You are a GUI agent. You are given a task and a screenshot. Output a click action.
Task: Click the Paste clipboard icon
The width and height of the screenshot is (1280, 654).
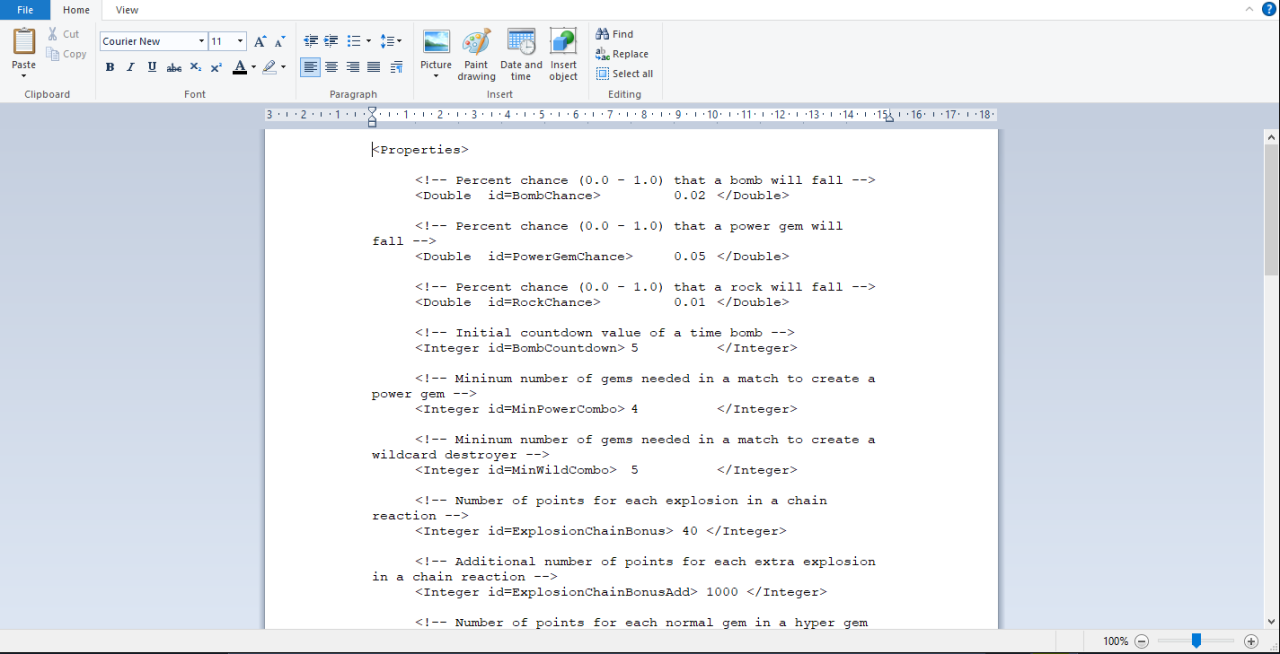[24, 42]
